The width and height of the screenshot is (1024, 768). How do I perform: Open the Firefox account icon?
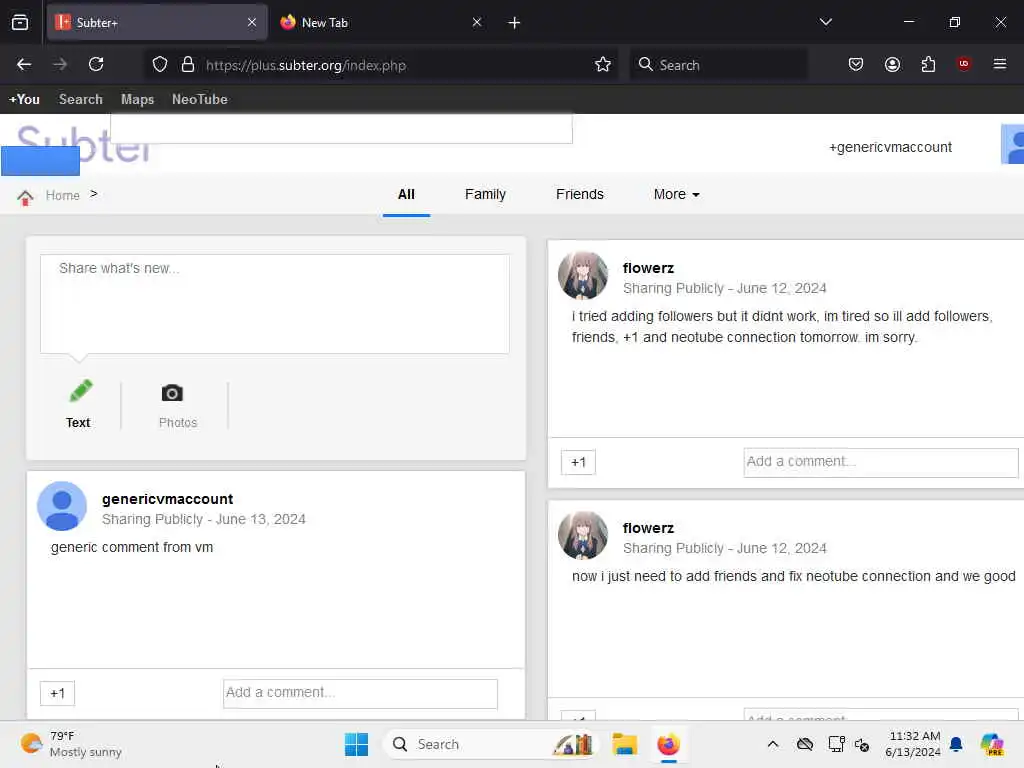coord(892,64)
